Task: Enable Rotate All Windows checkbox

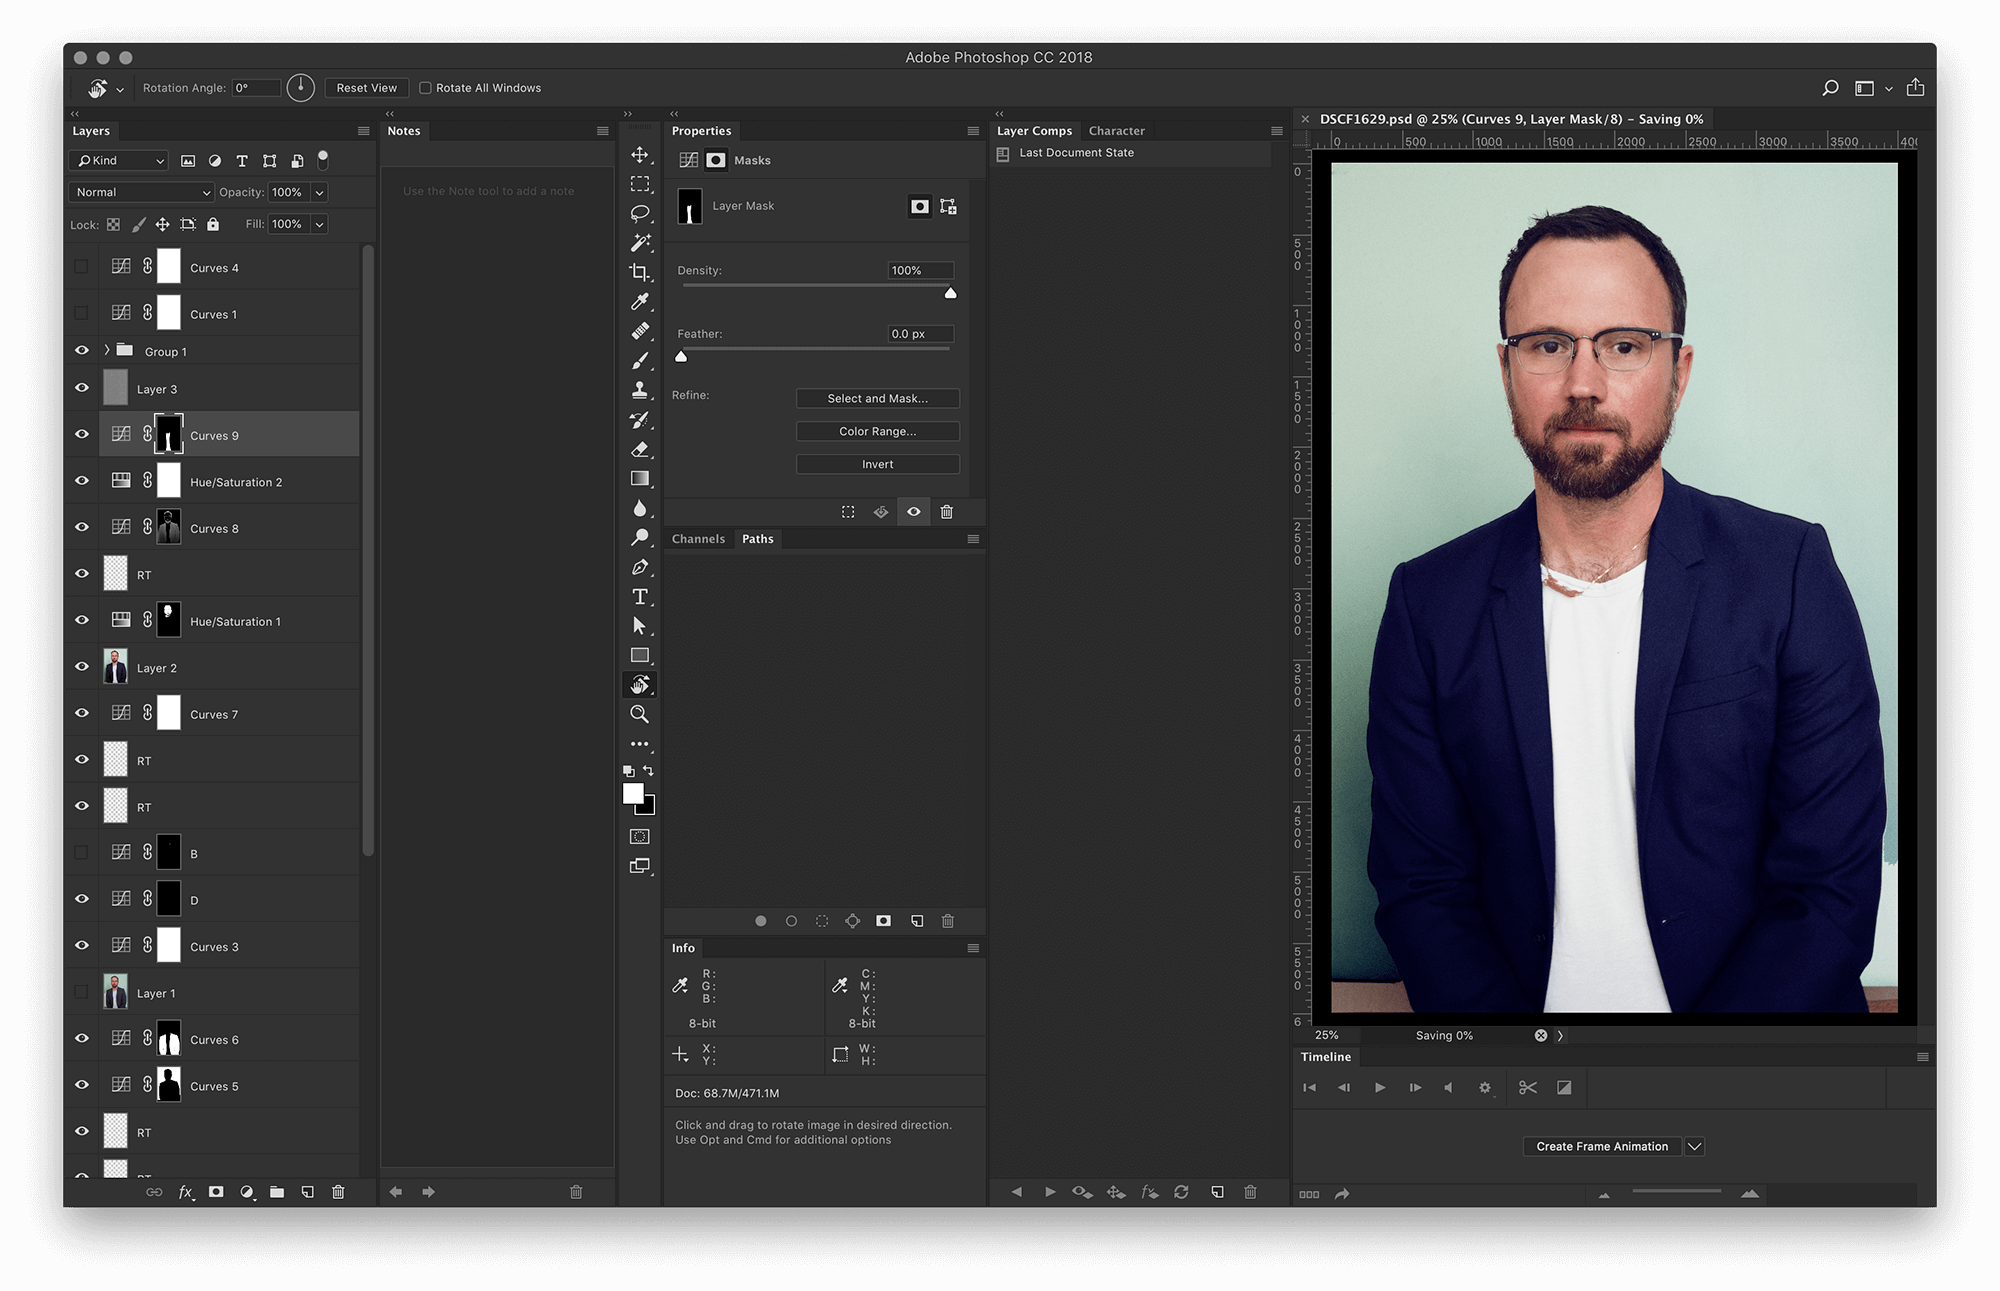Action: [x=425, y=88]
